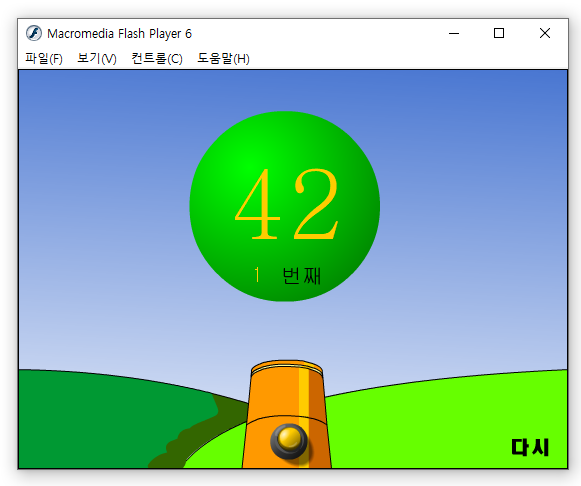Click the green ball showing 42
This screenshot has height=486, width=581.
point(285,206)
